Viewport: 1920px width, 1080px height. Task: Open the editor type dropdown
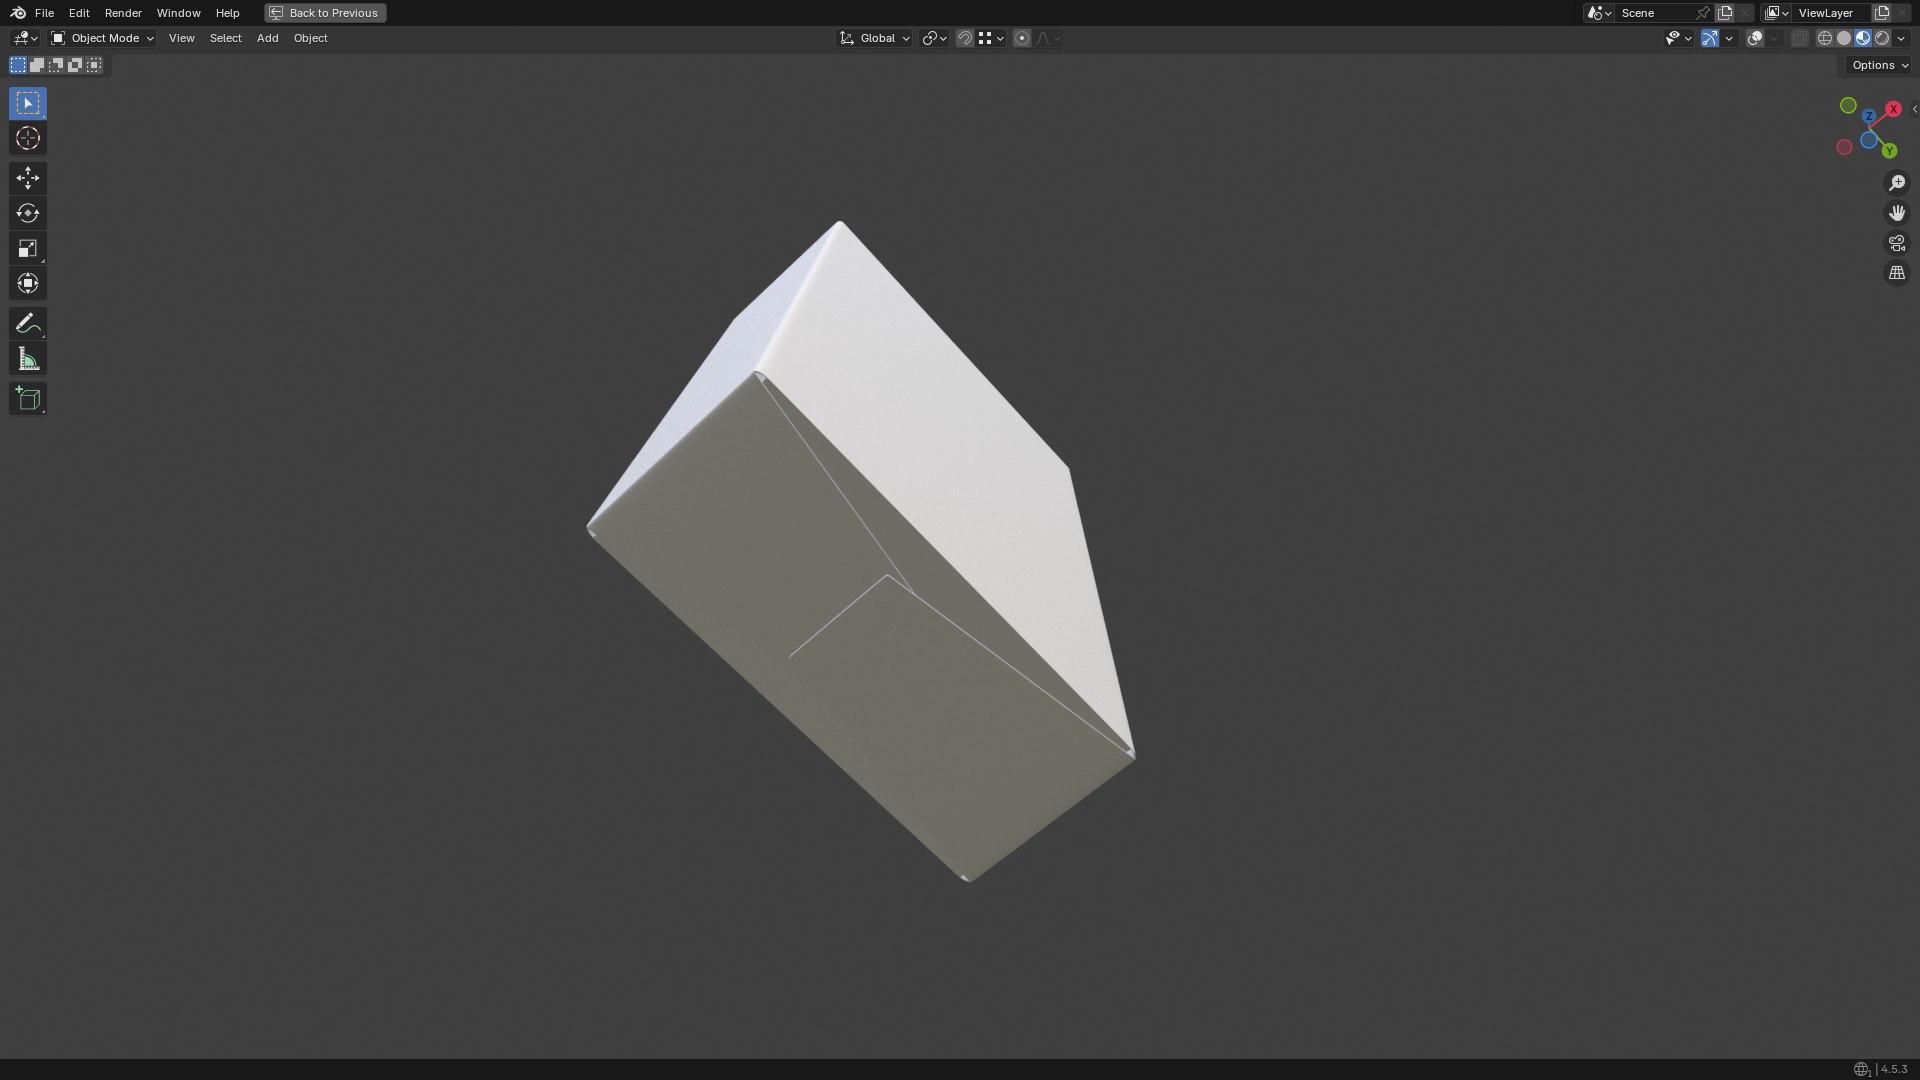(25, 38)
